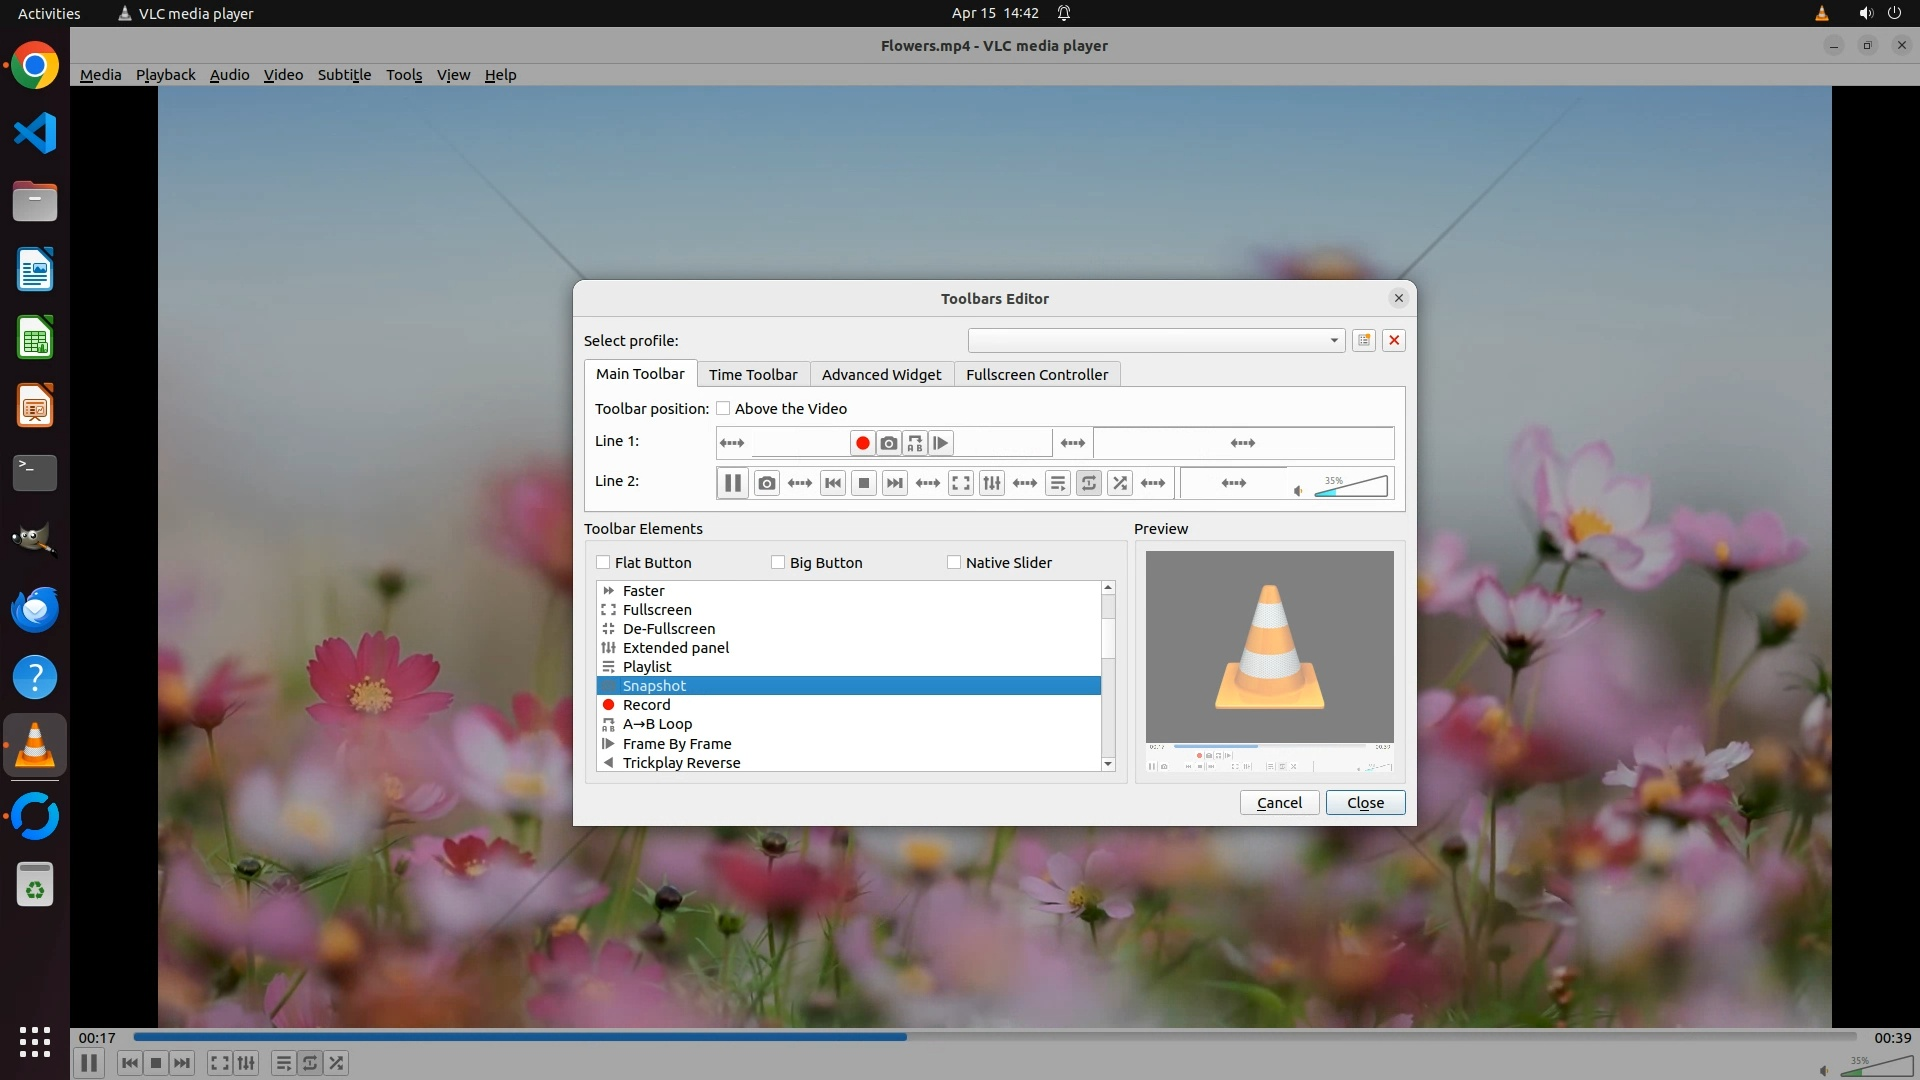Click the Snapshot camera icon in Line 2
Viewport: 1920px width, 1080px height.
(x=766, y=483)
